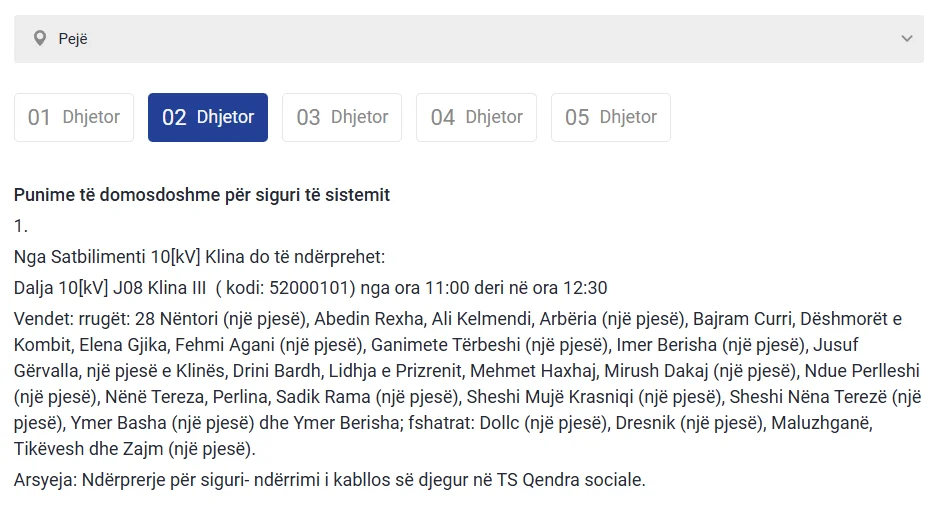Open the Pejë city selector
Viewport: 948px width, 517px height.
468,39
